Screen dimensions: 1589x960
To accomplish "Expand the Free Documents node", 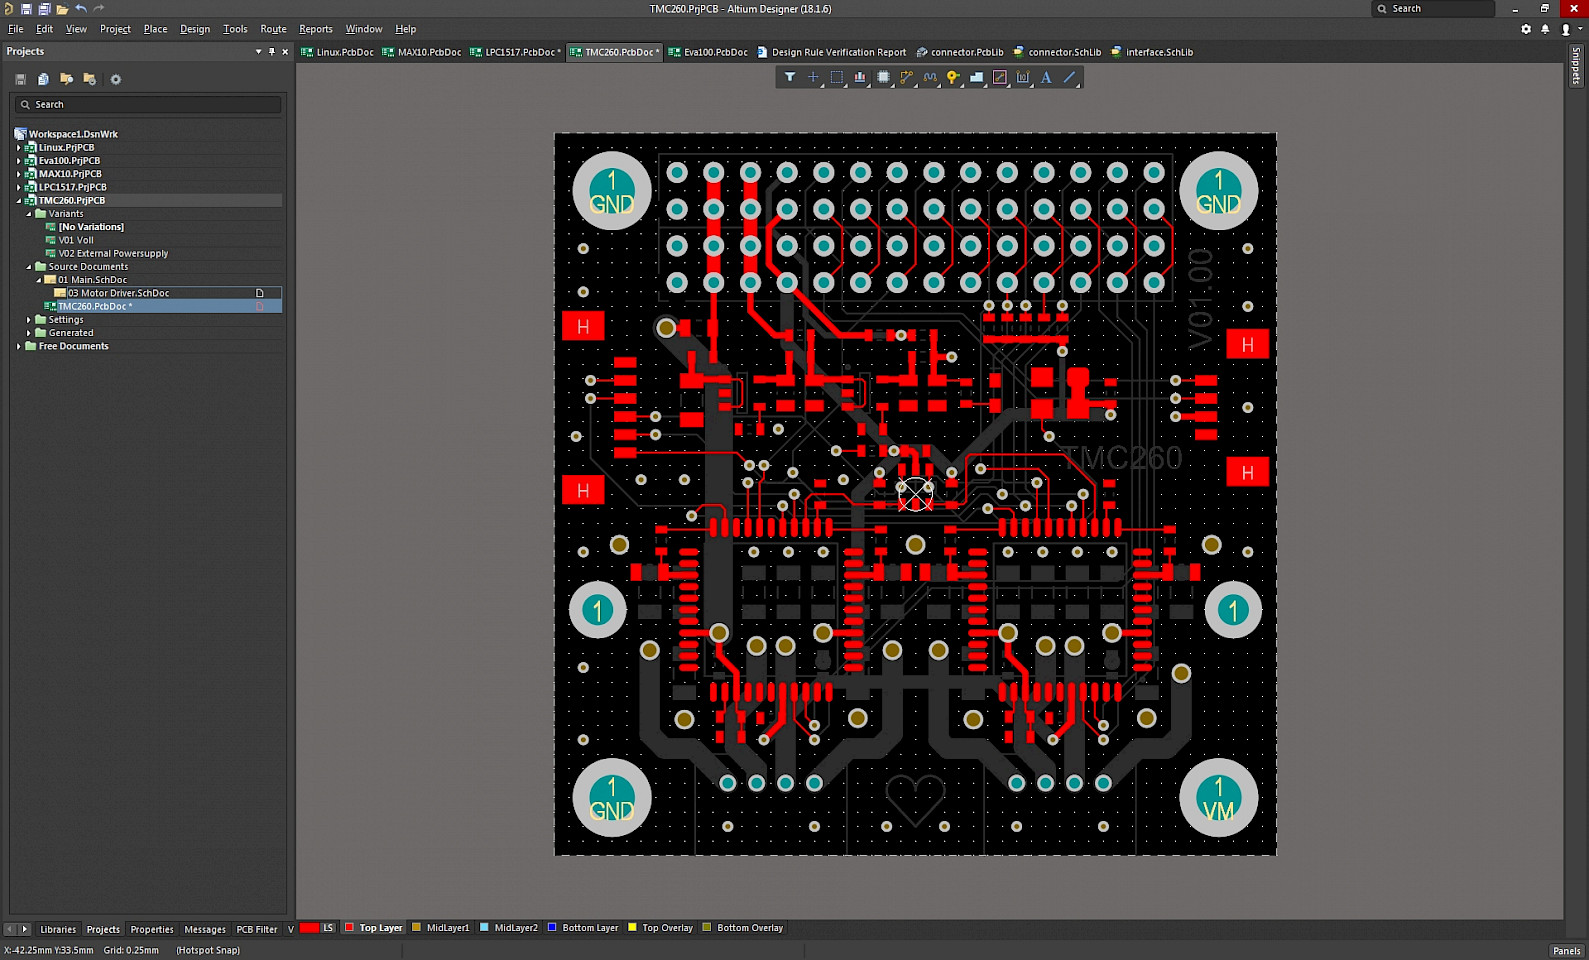I will pos(19,346).
